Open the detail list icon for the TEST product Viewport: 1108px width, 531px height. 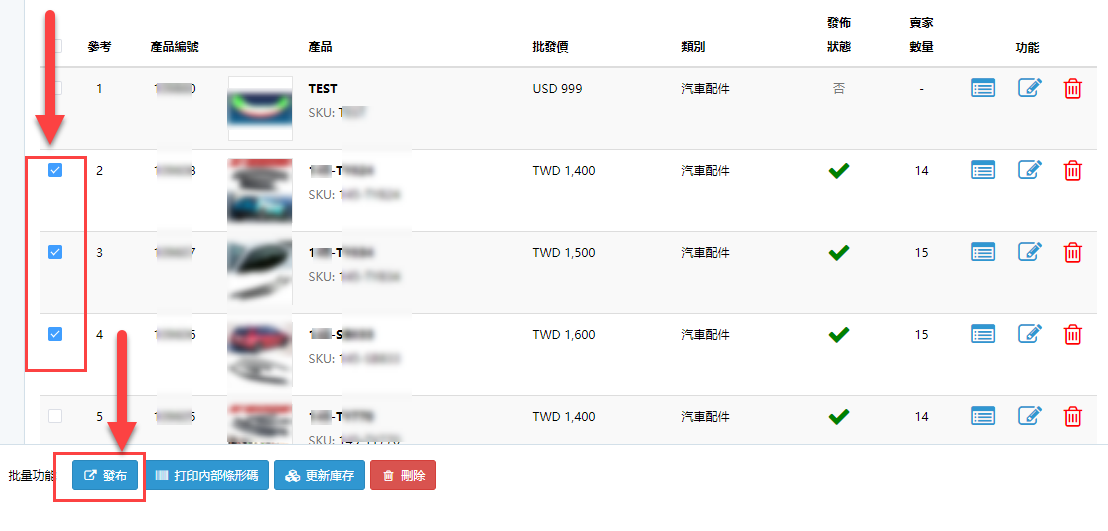pos(983,88)
